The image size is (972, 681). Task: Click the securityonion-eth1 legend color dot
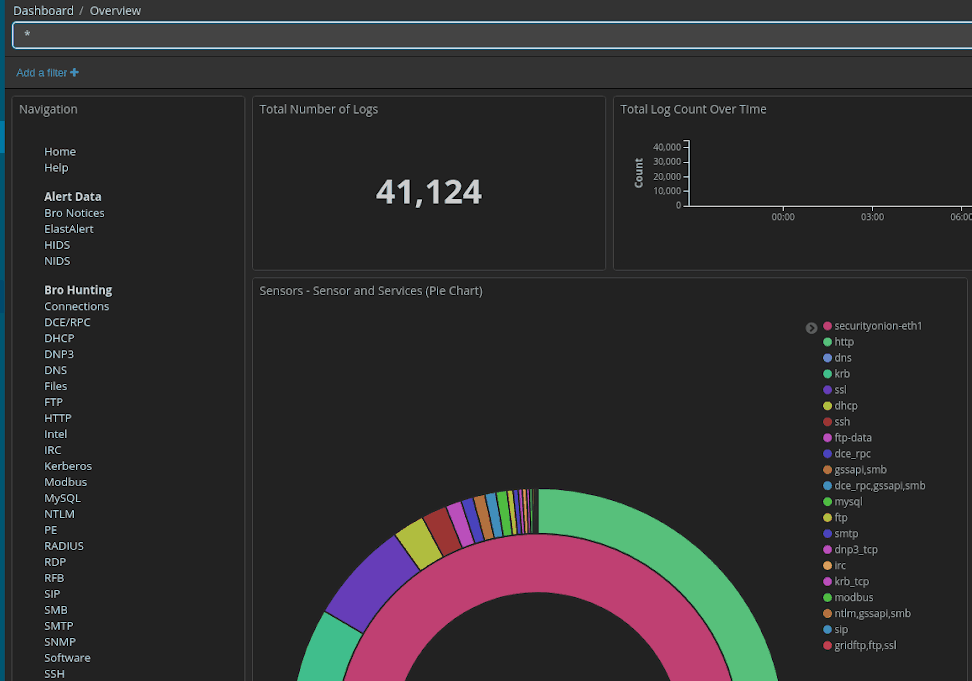point(827,326)
